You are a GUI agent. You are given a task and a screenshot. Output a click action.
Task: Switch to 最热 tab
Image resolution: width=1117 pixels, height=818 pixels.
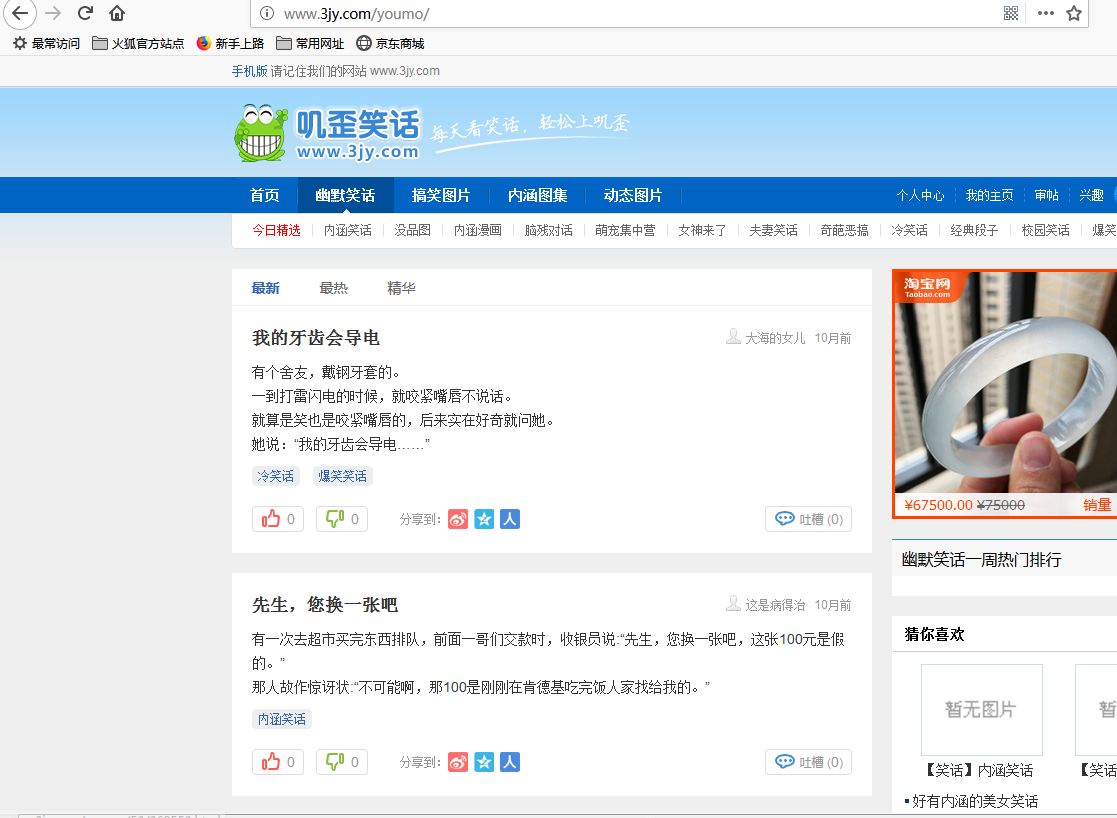point(333,288)
